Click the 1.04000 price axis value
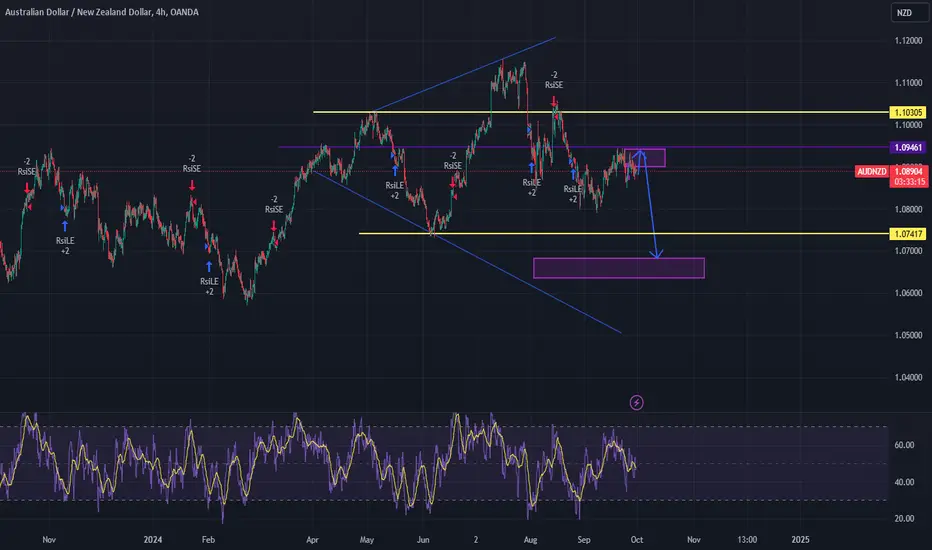 click(908, 378)
